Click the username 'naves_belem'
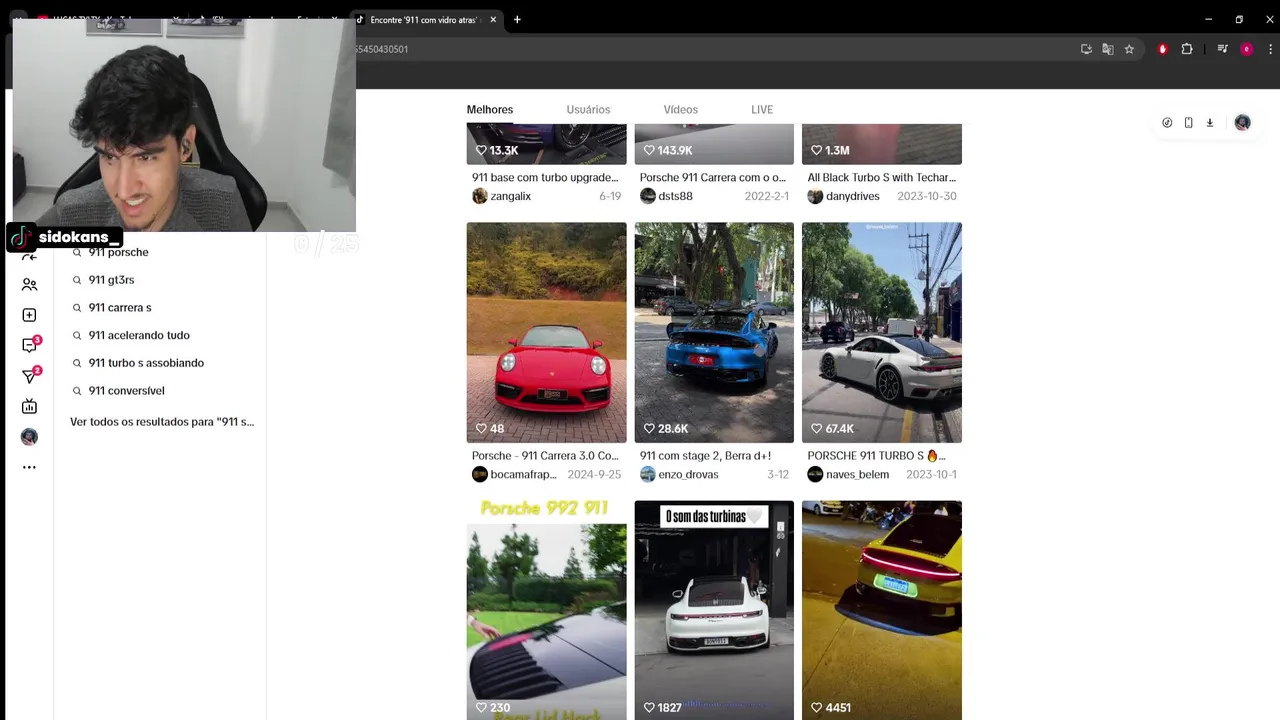Screen dimensions: 1280x720 point(857,474)
